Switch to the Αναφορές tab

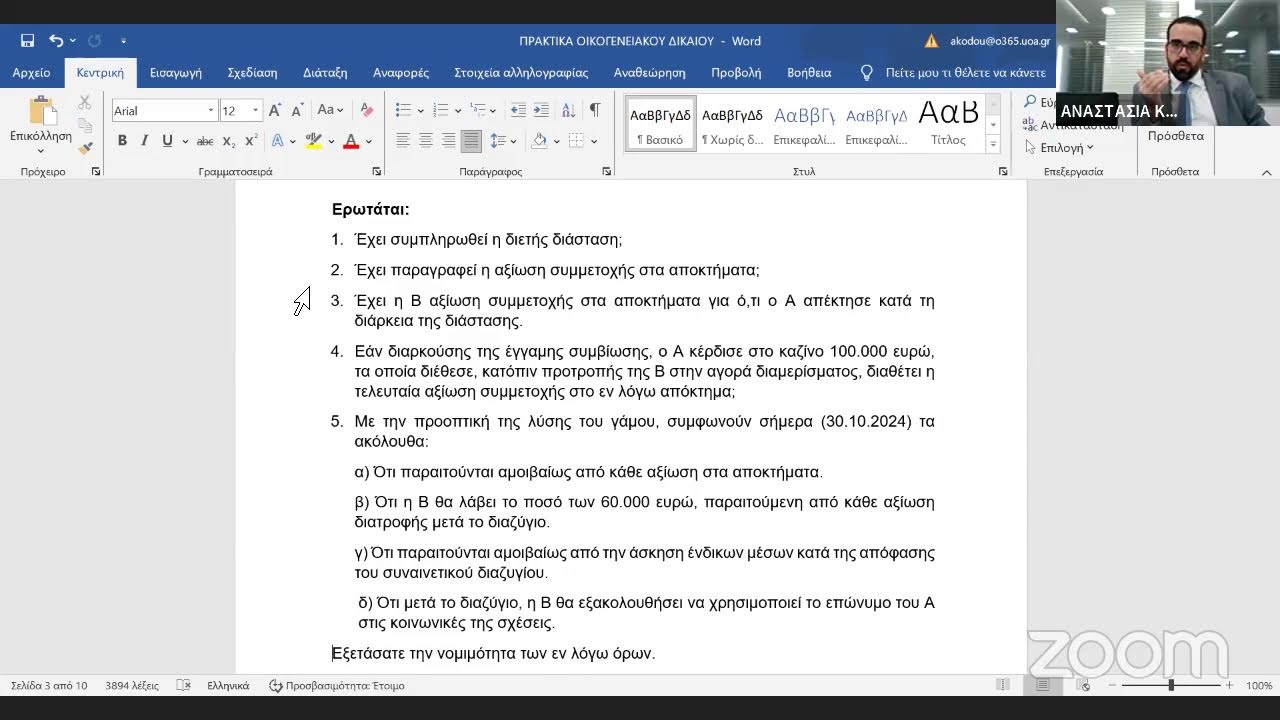[401, 73]
